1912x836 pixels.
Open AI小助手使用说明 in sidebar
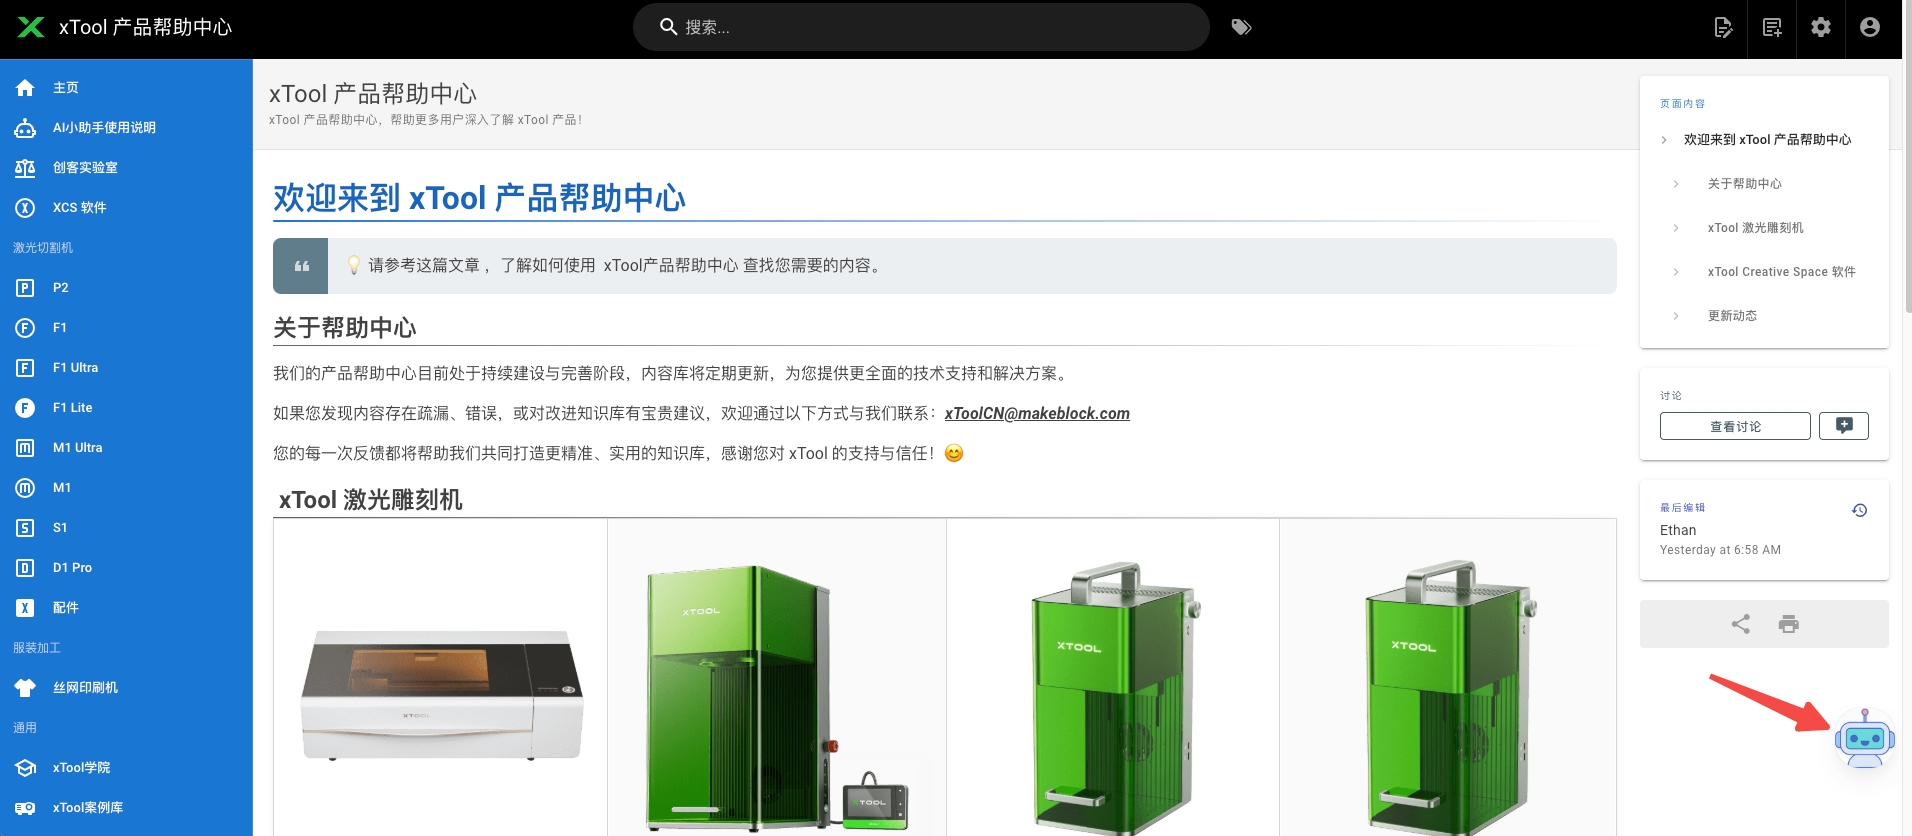tap(126, 128)
